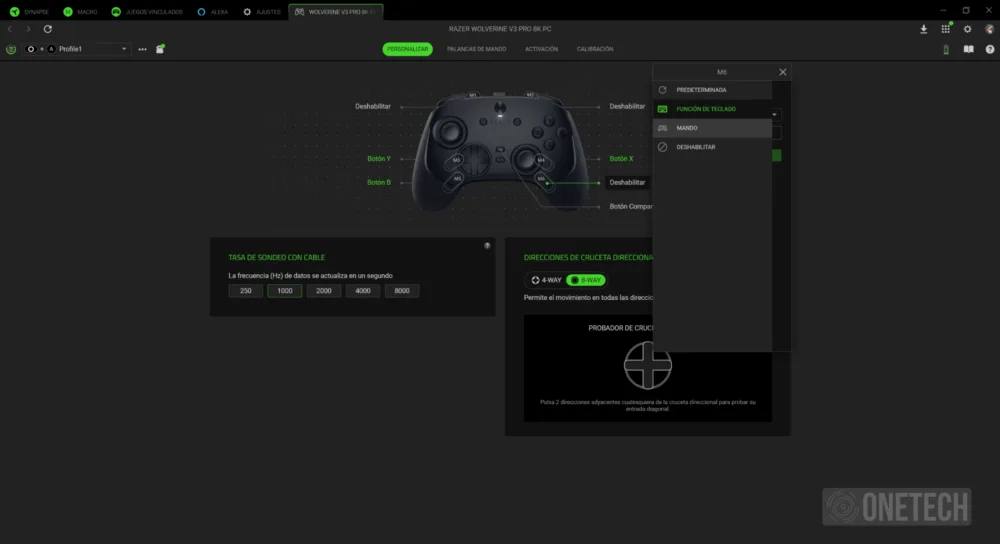
Task: Set polling rate to 8000 Hz
Action: pyautogui.click(x=402, y=291)
